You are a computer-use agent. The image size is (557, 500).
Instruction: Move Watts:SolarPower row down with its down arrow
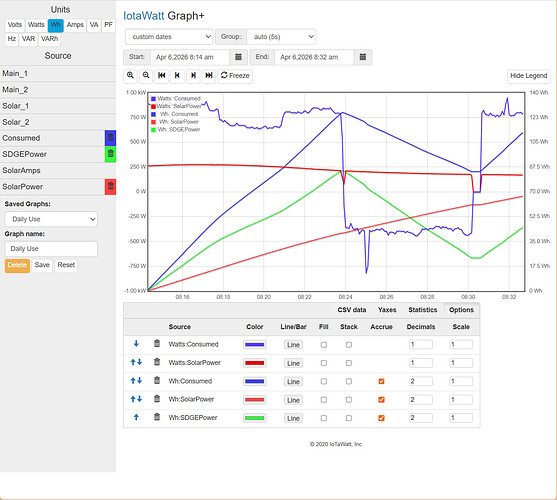(x=139, y=362)
